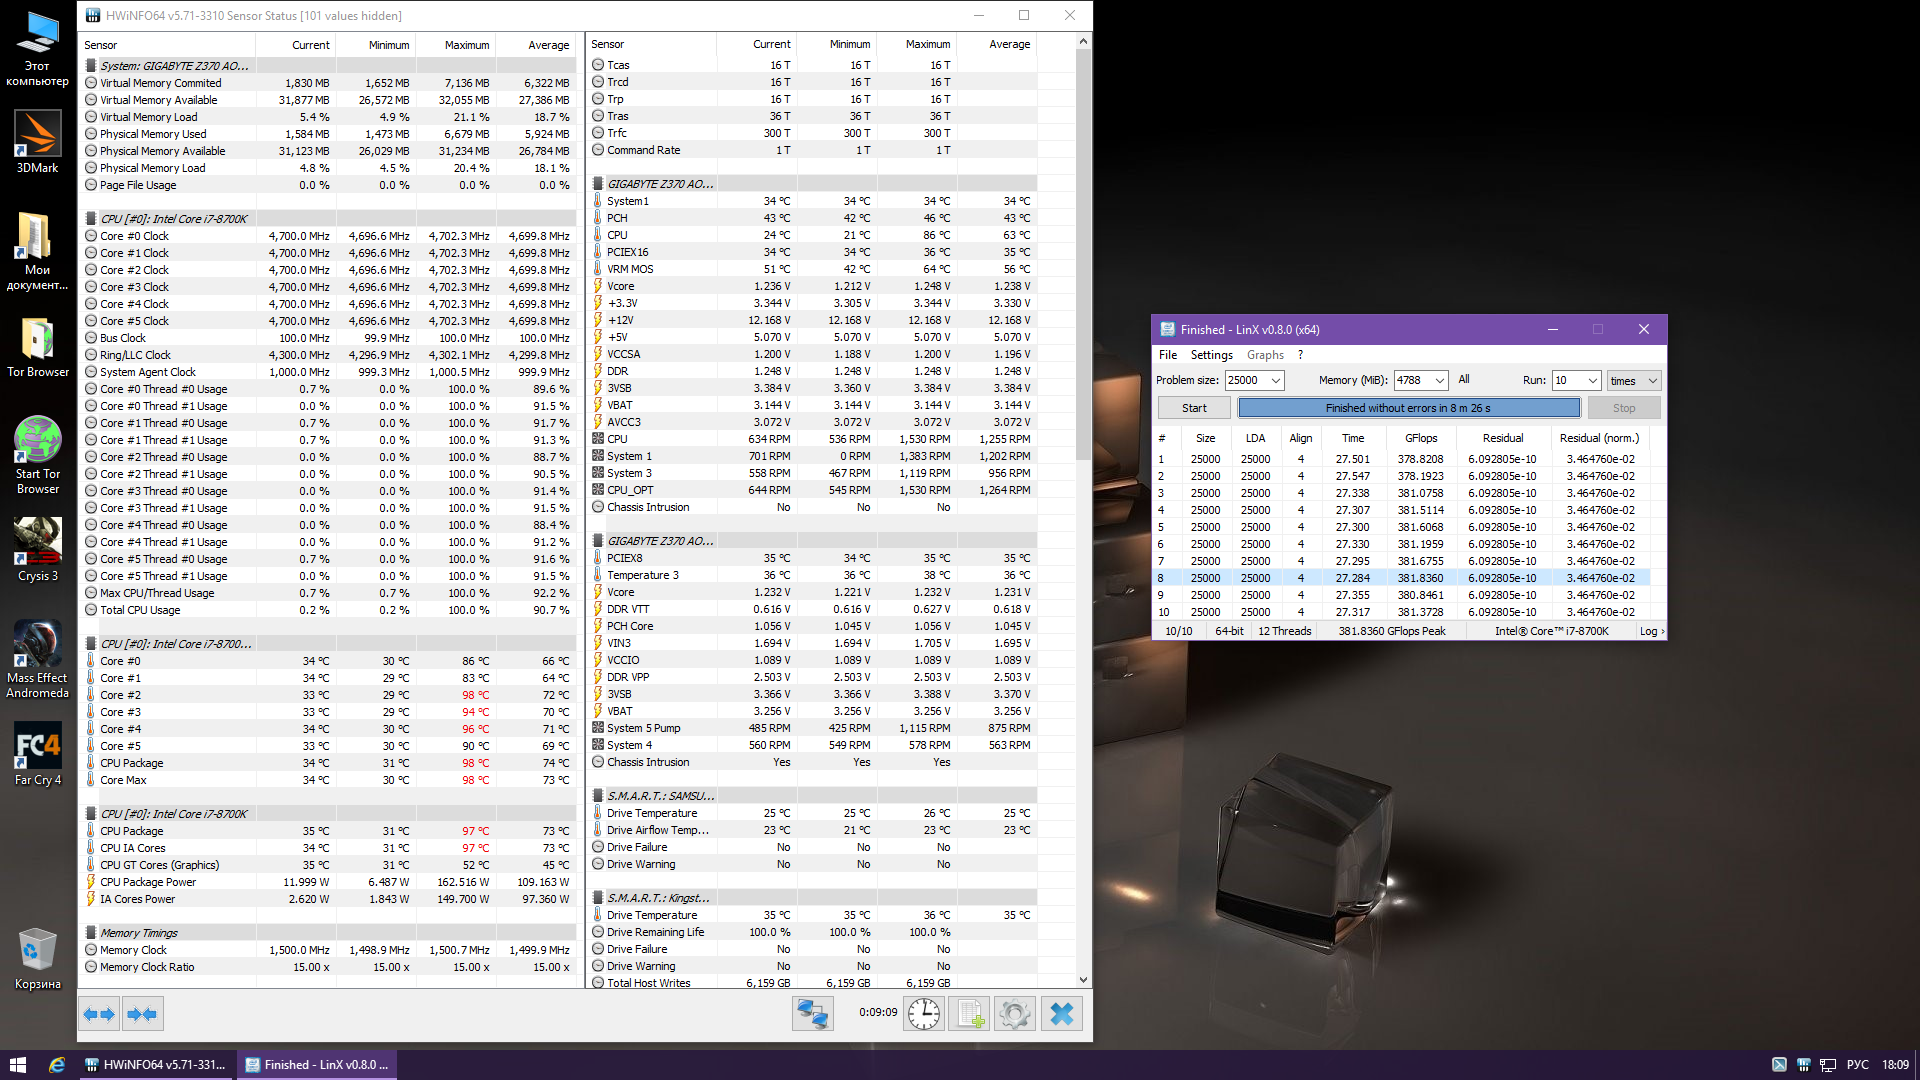Click the expand columns left-right arrows icon

click(99, 1014)
